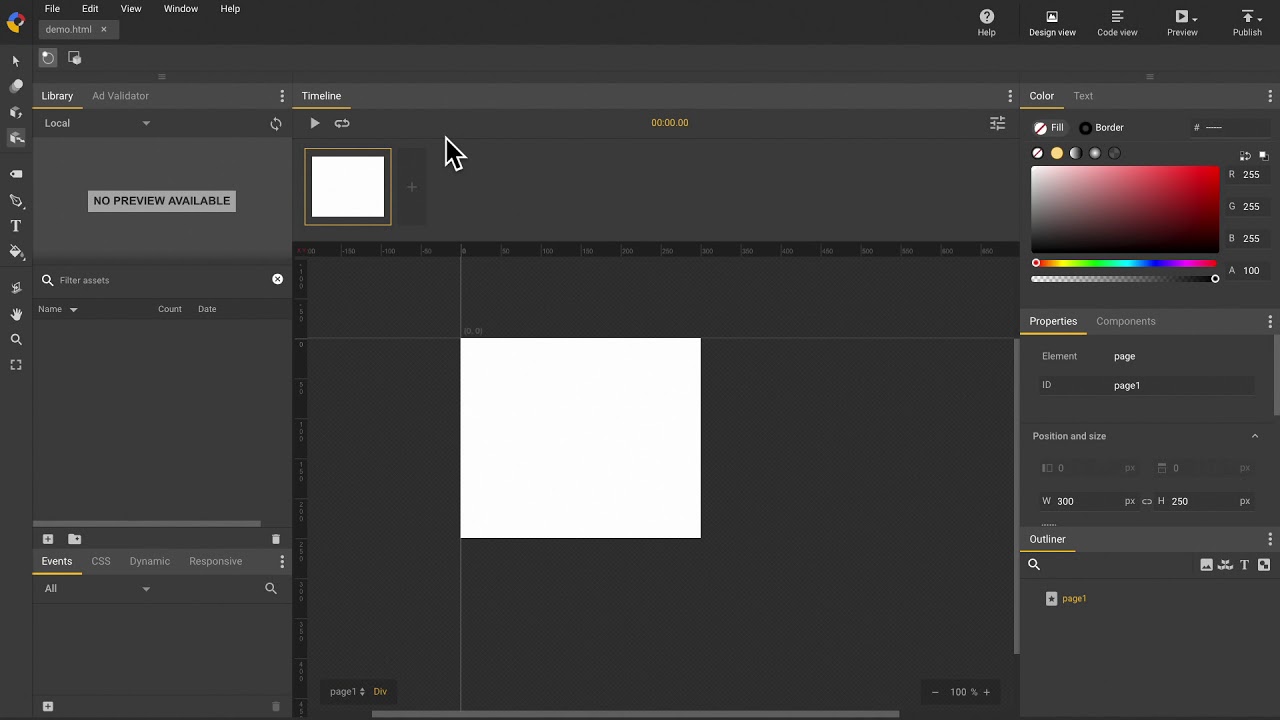
Task: Click the Outliner search icon
Action: tap(1034, 564)
